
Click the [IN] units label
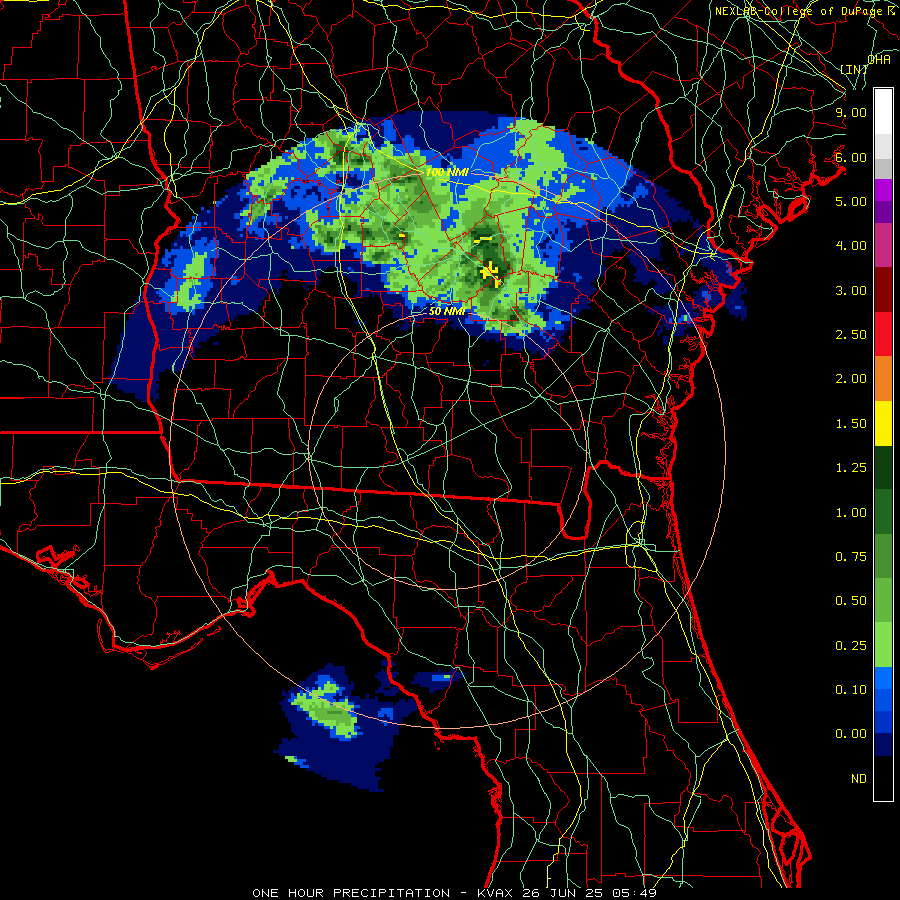point(854,69)
